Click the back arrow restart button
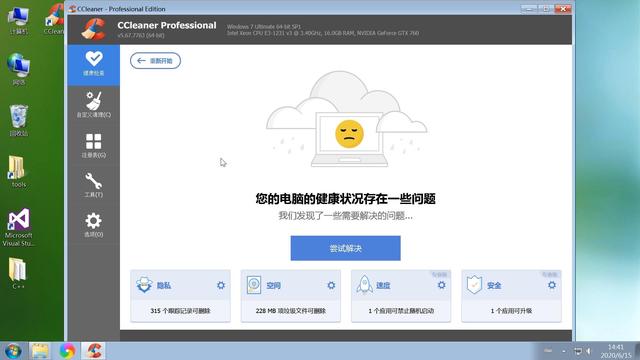Screen dimensions: 640x360 (155, 61)
